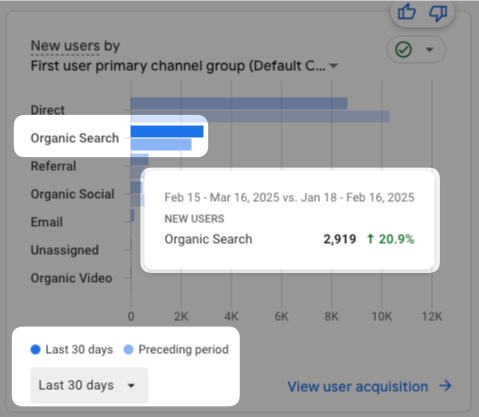Select the Email channel label
The width and height of the screenshot is (479, 417).
[47, 222]
